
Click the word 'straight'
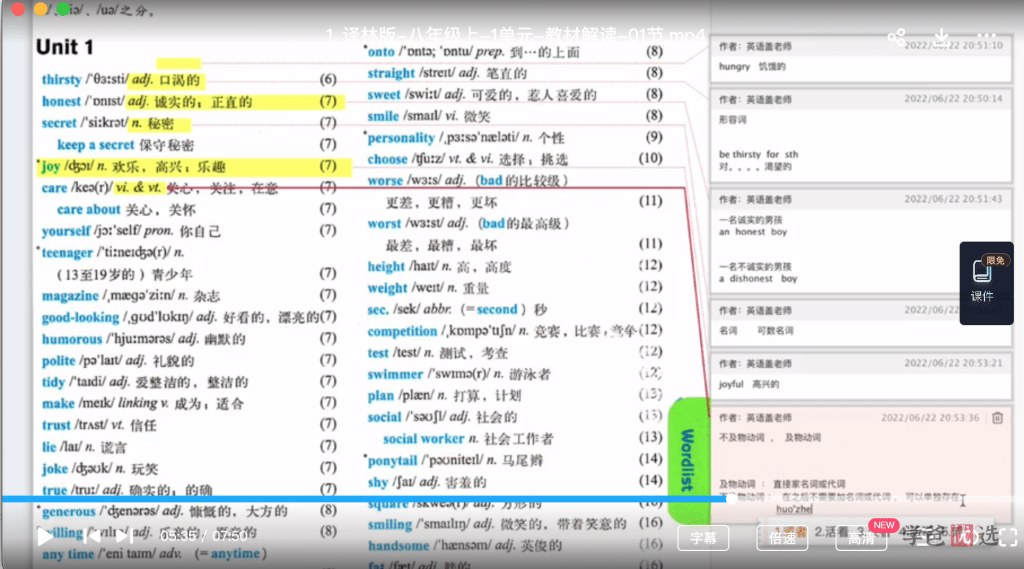(391, 73)
